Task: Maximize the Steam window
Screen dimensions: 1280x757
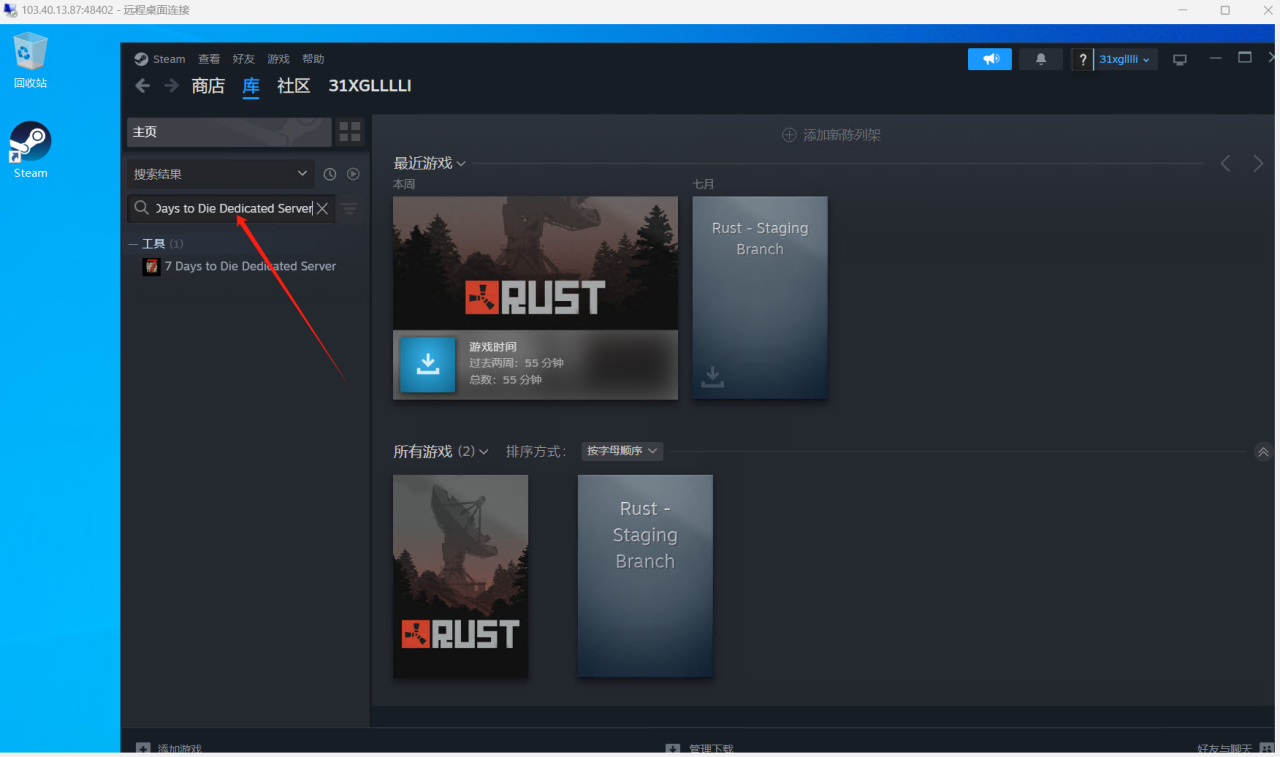Action: coord(1245,58)
